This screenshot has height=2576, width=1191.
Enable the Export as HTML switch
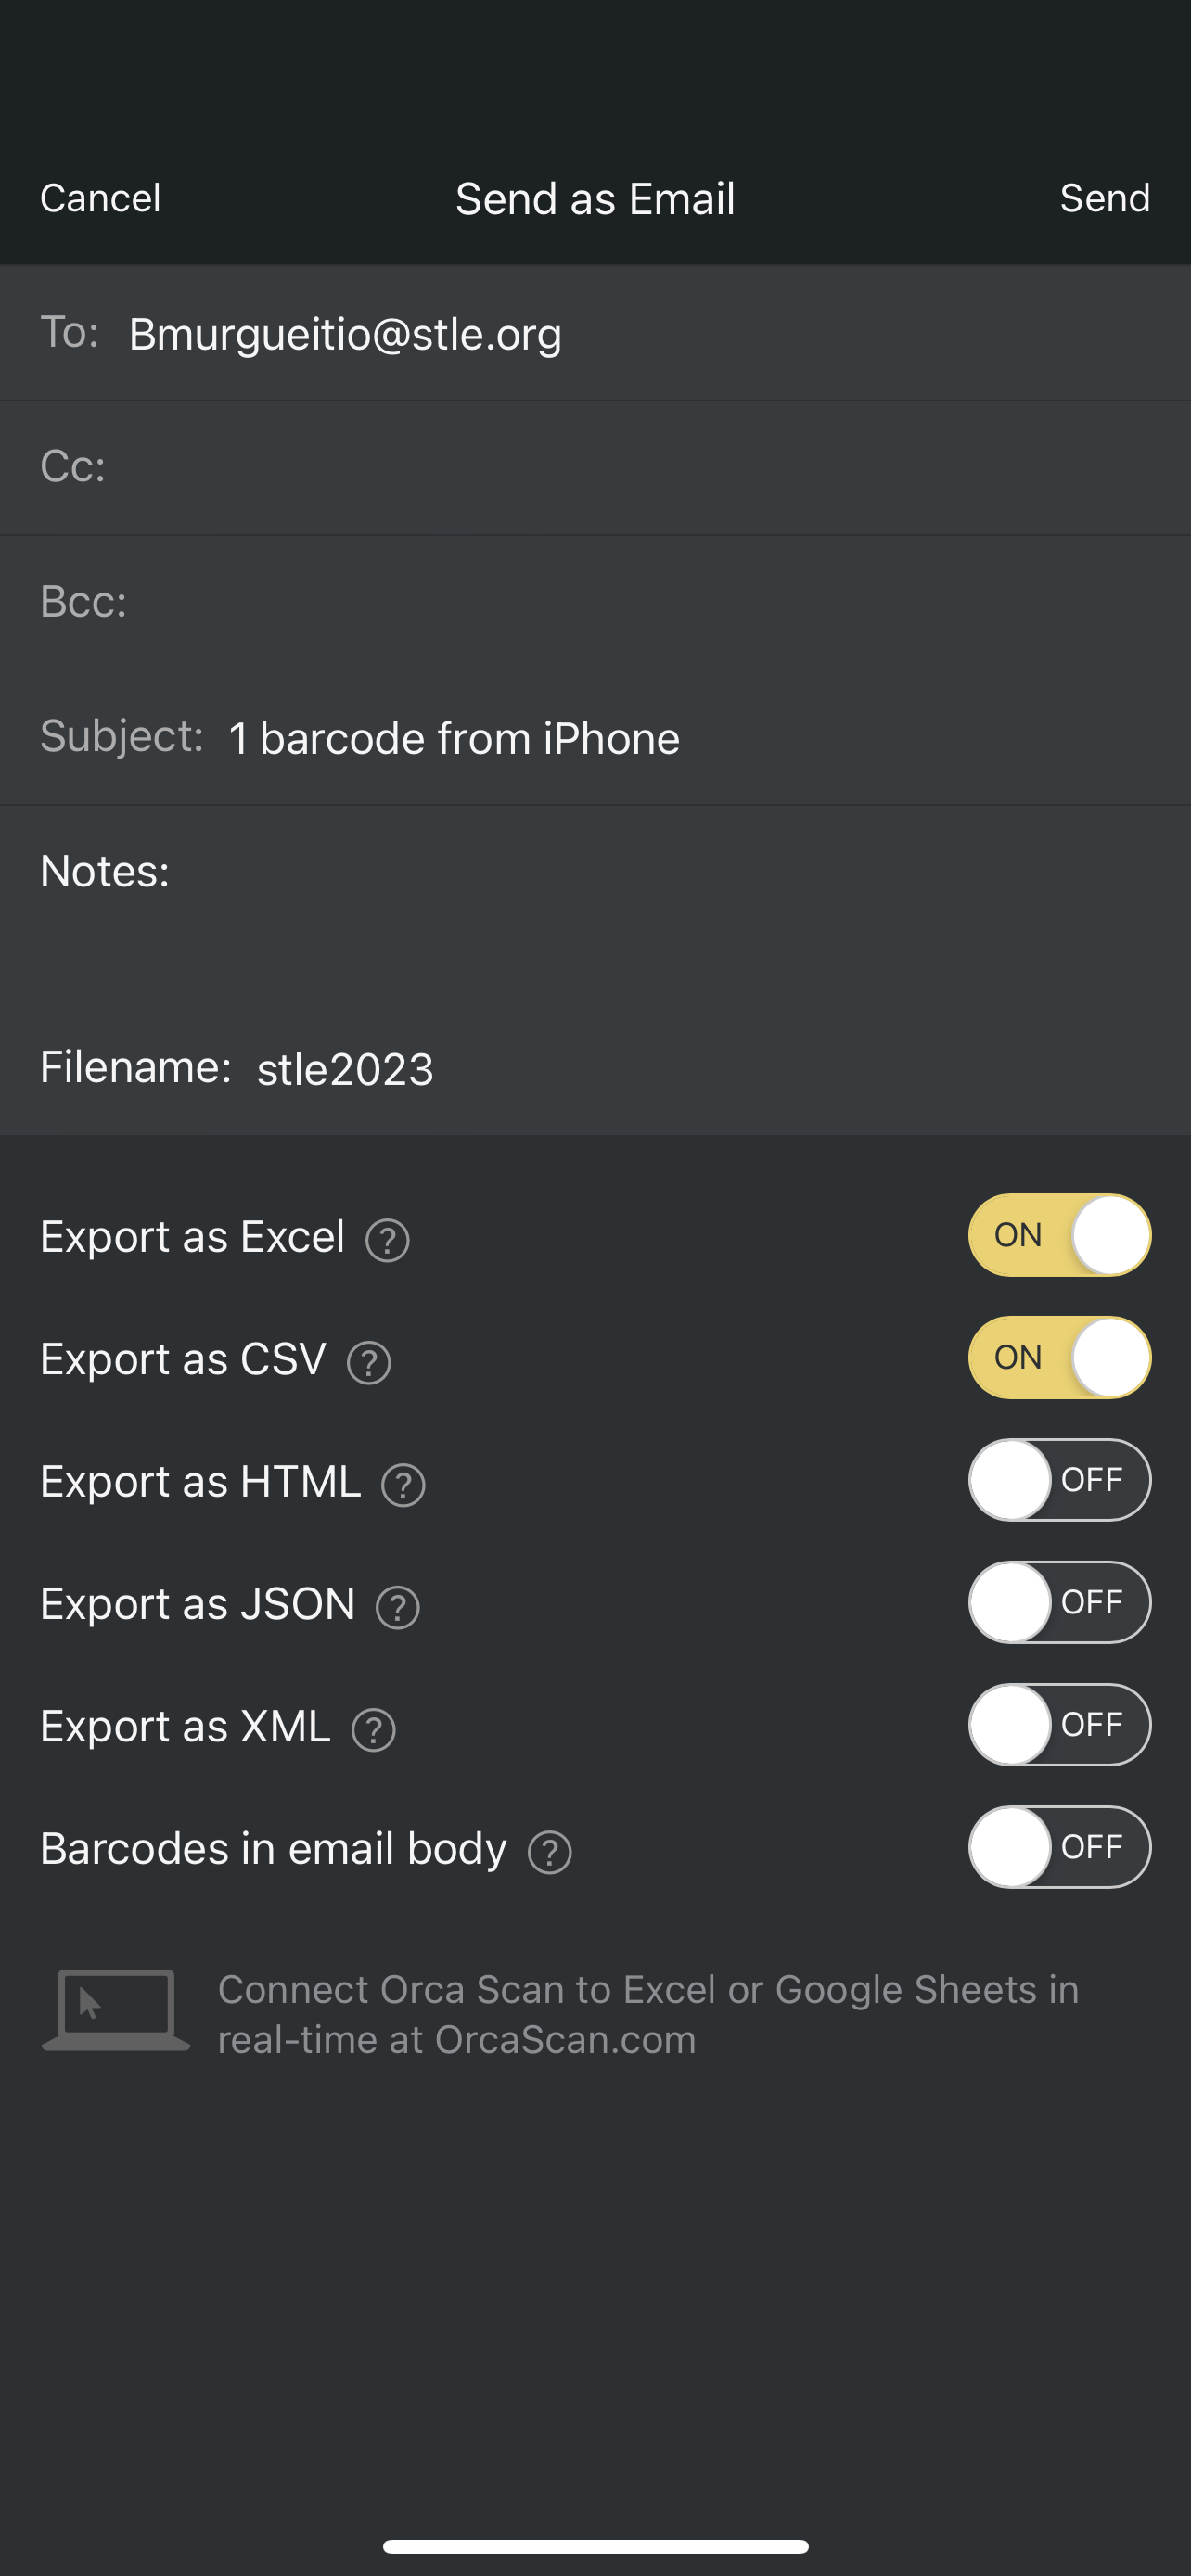click(x=1059, y=1480)
